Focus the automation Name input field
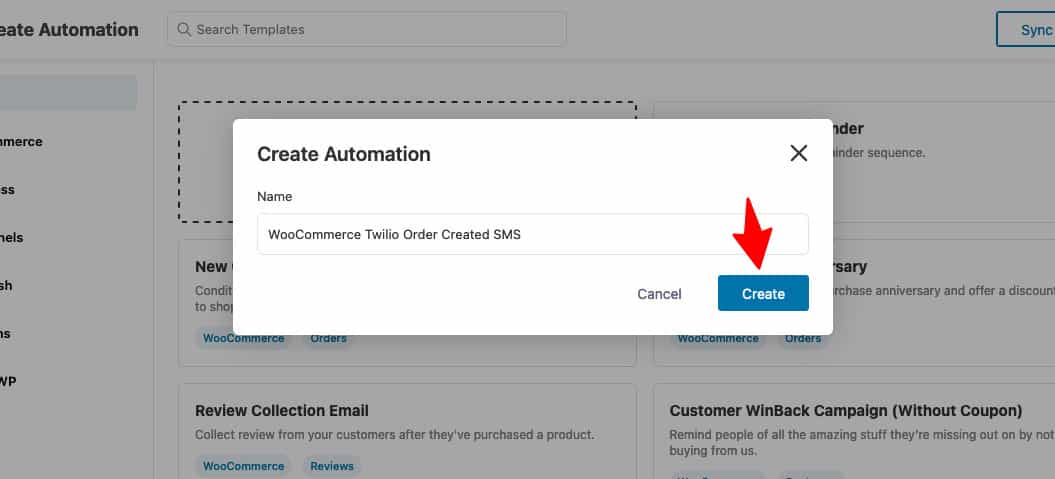1055x479 pixels. pyautogui.click(x=532, y=234)
